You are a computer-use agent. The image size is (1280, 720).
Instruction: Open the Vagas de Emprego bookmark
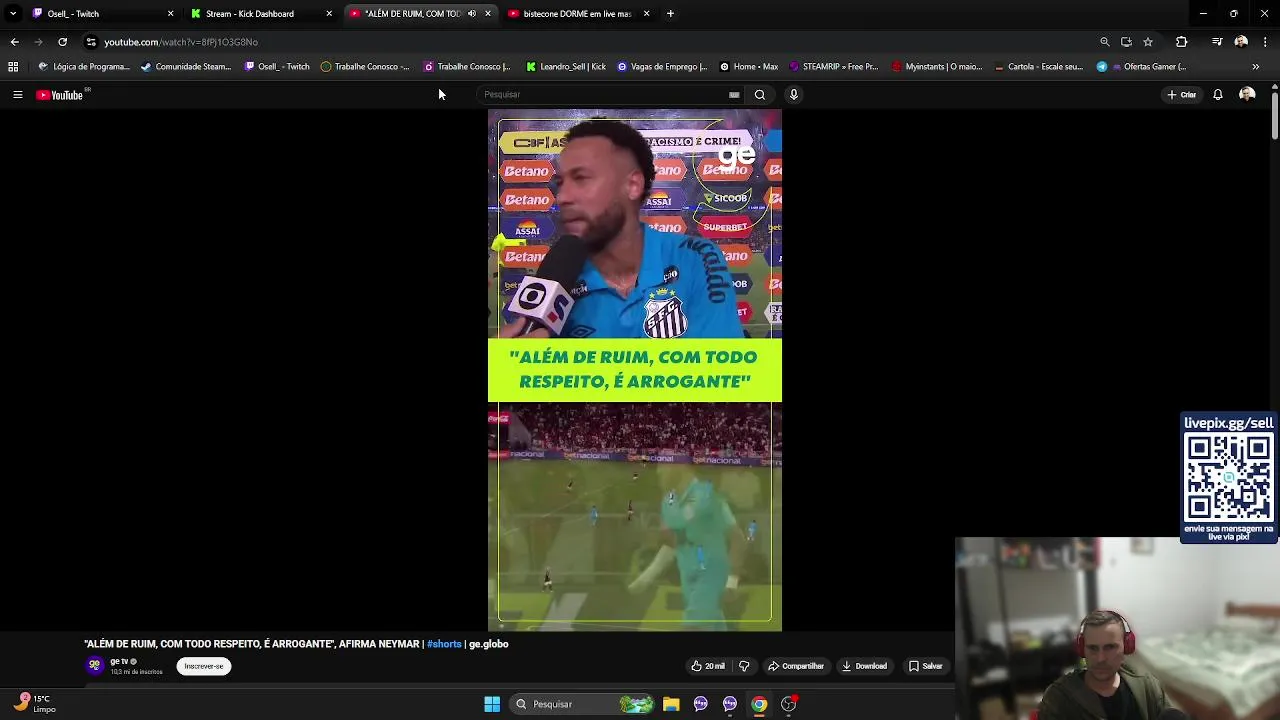(x=662, y=67)
